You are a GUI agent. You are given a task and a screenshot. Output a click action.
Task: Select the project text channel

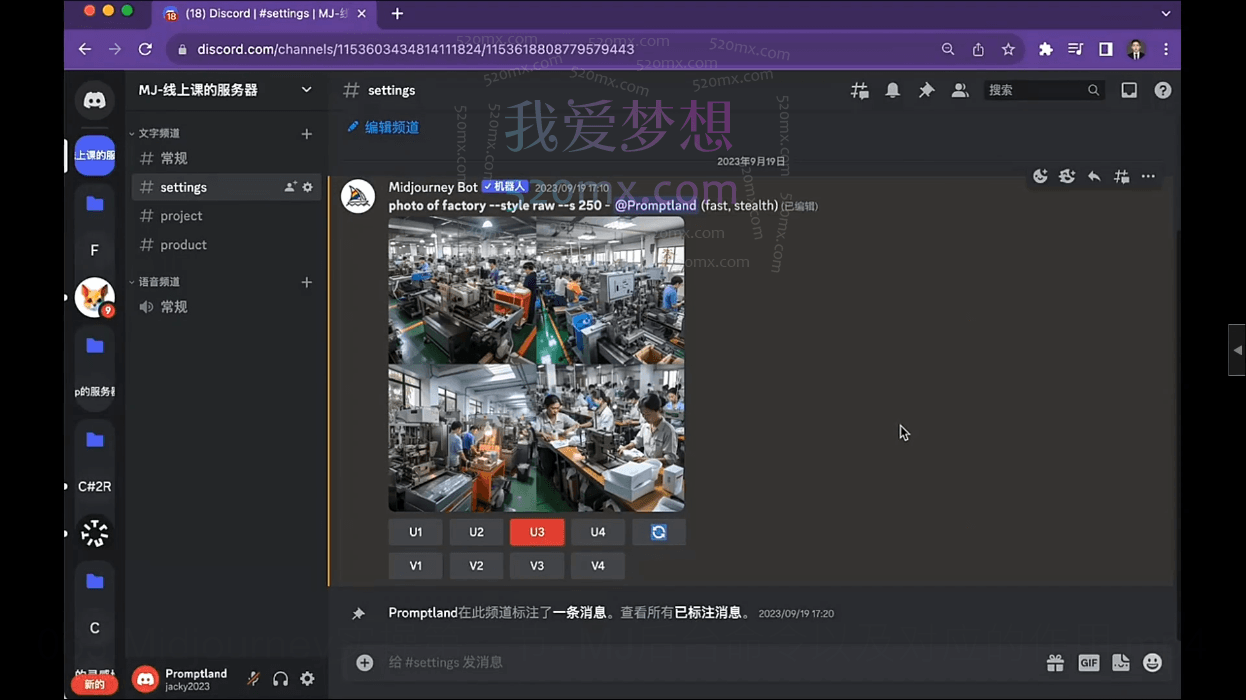(x=181, y=216)
